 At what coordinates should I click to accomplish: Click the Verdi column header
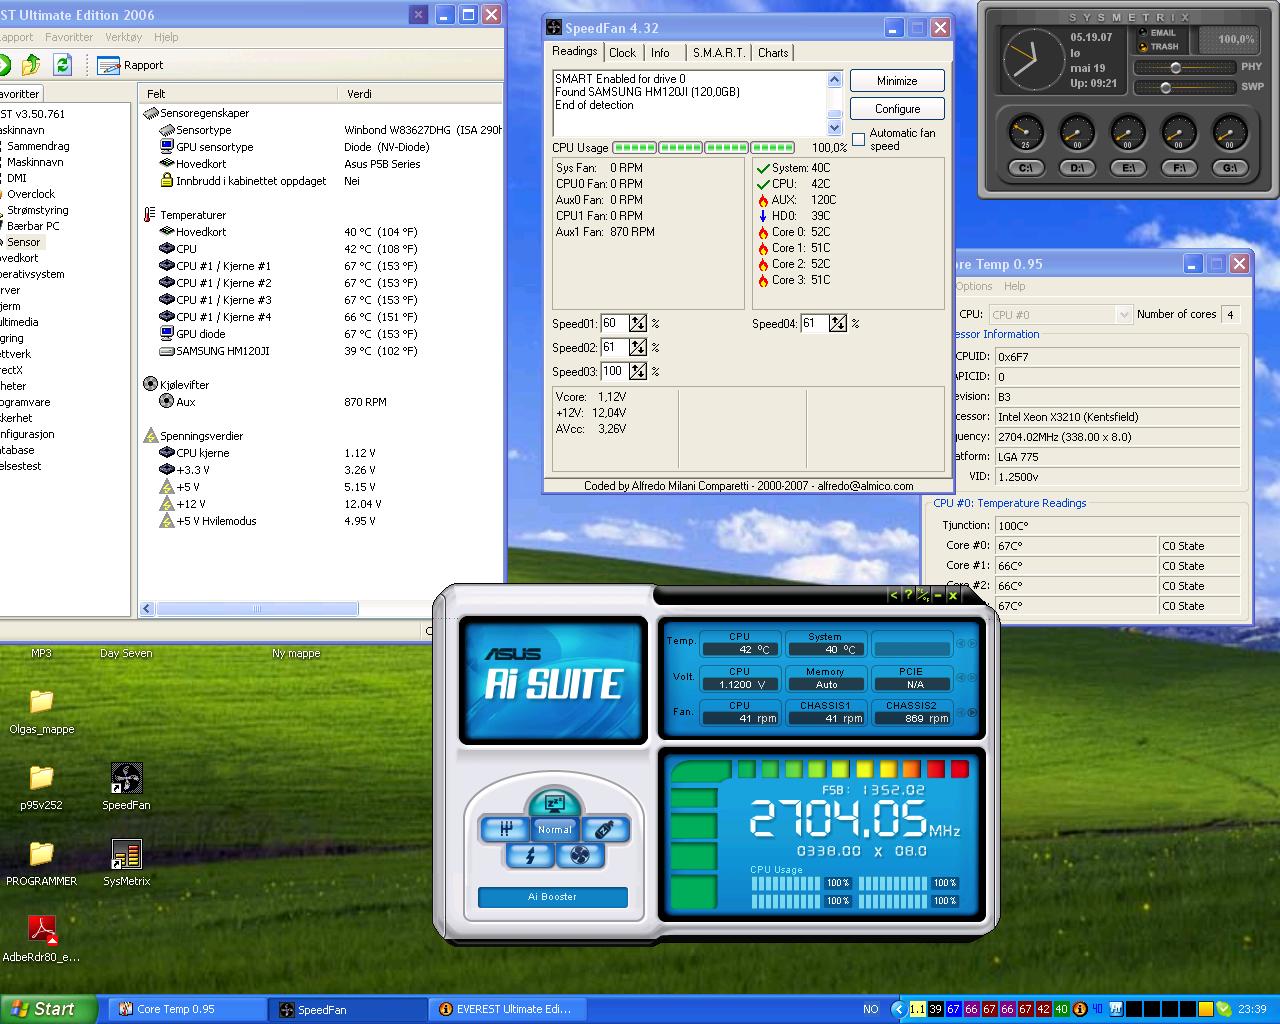(x=420, y=93)
